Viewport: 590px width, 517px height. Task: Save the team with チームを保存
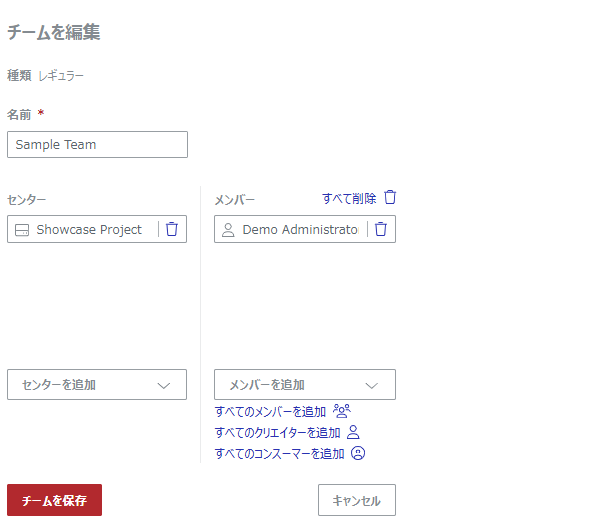click(x=55, y=500)
